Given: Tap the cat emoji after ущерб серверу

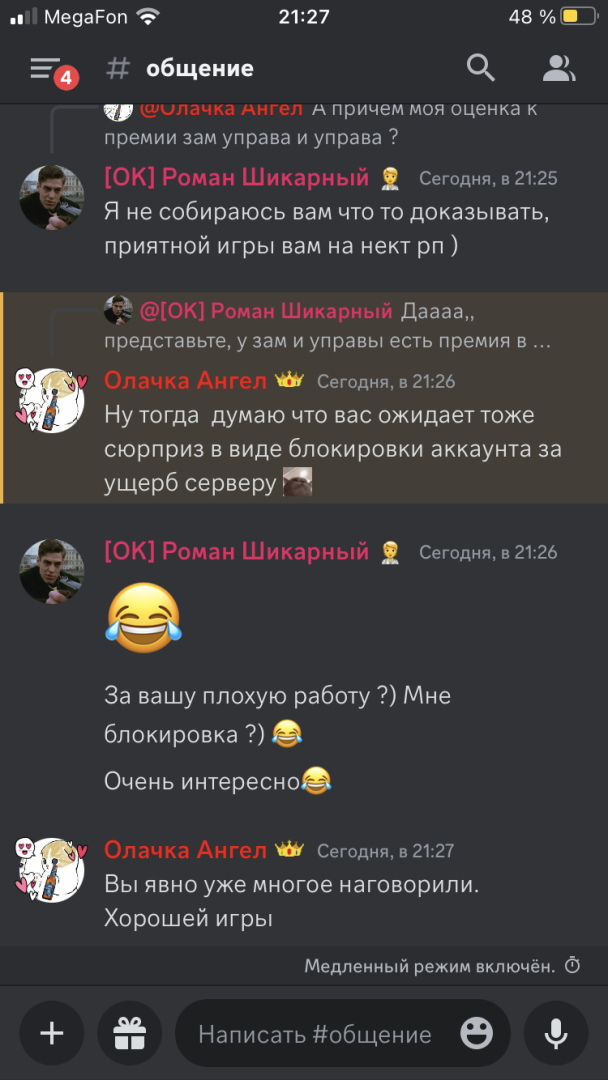Looking at the screenshot, I should [x=297, y=481].
